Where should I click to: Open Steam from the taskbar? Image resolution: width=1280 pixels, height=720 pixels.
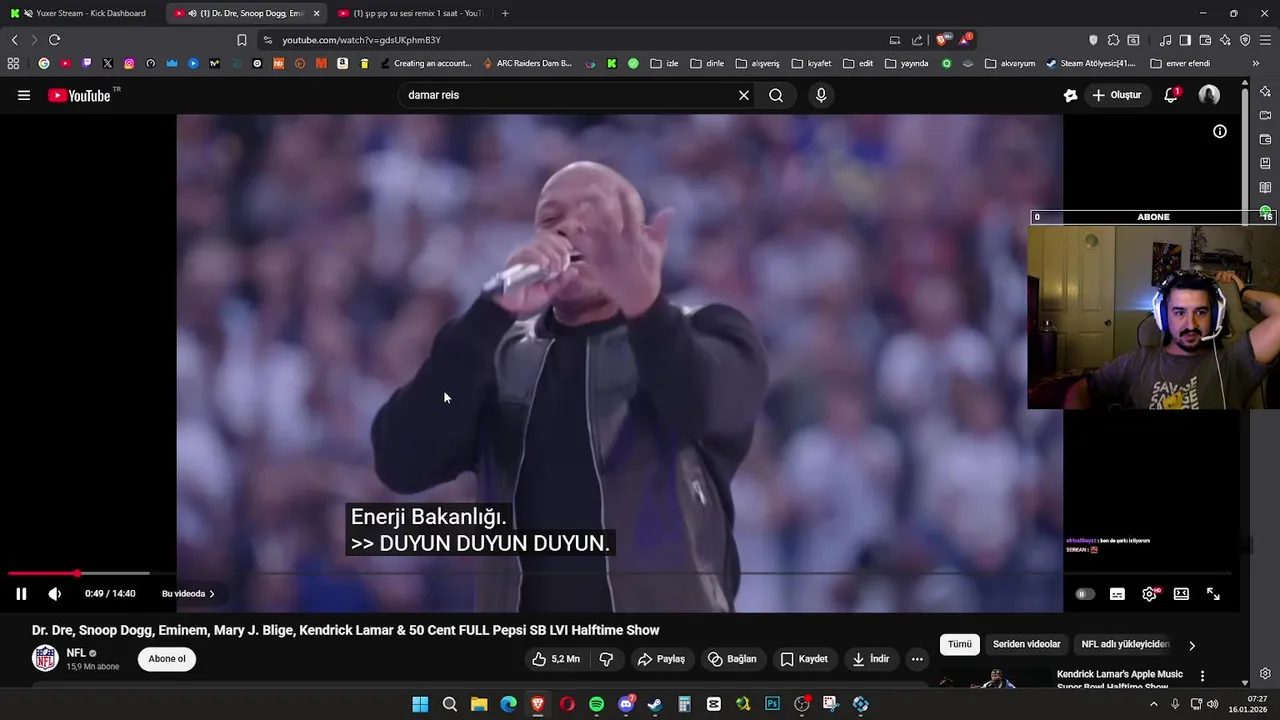(655, 704)
